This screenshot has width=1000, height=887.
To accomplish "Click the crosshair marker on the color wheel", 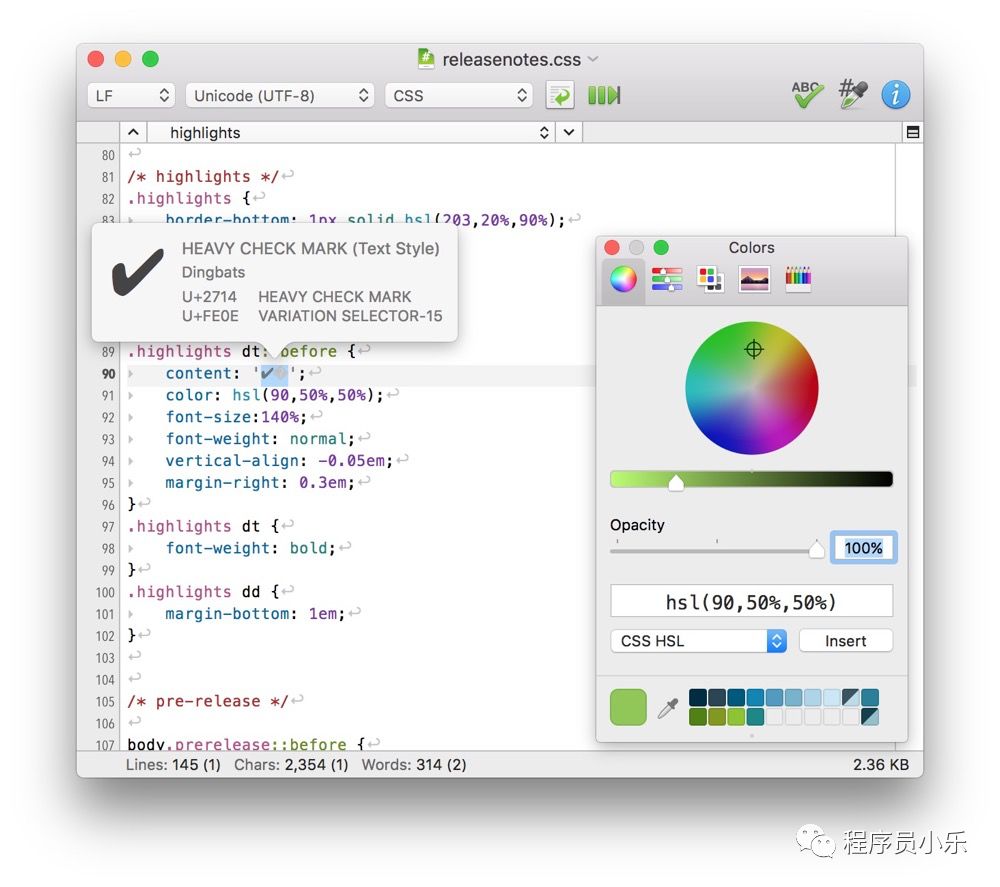I will coord(754,349).
